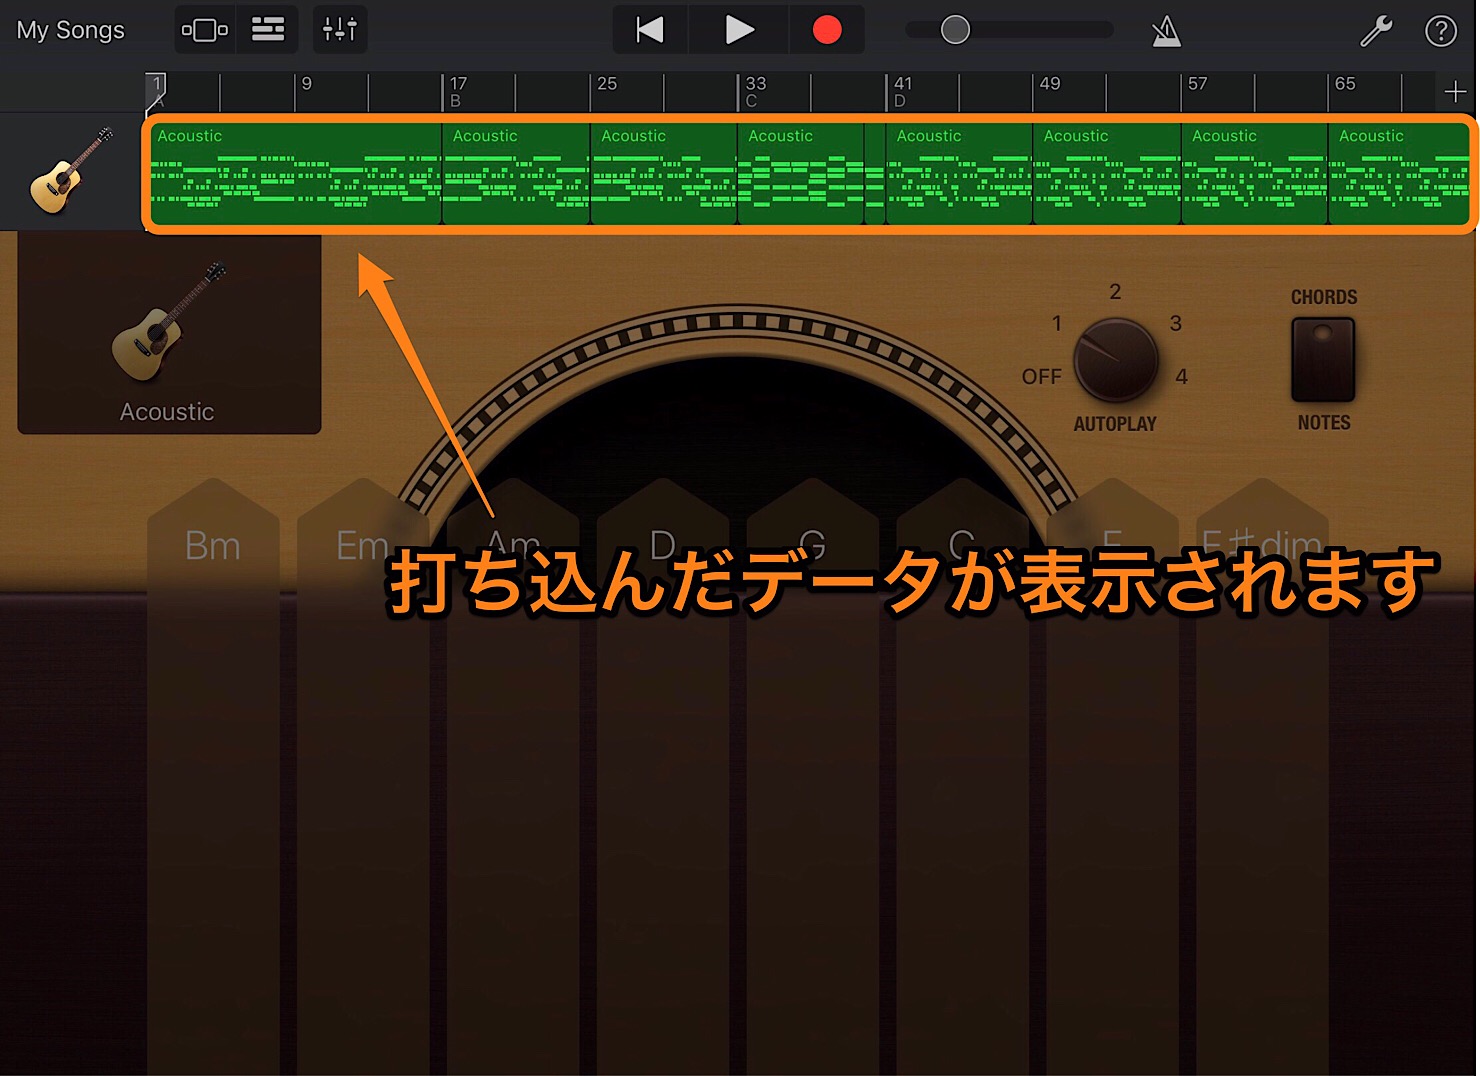Open the Acoustic instrument picker
The image size is (1480, 1076).
[x=169, y=335]
